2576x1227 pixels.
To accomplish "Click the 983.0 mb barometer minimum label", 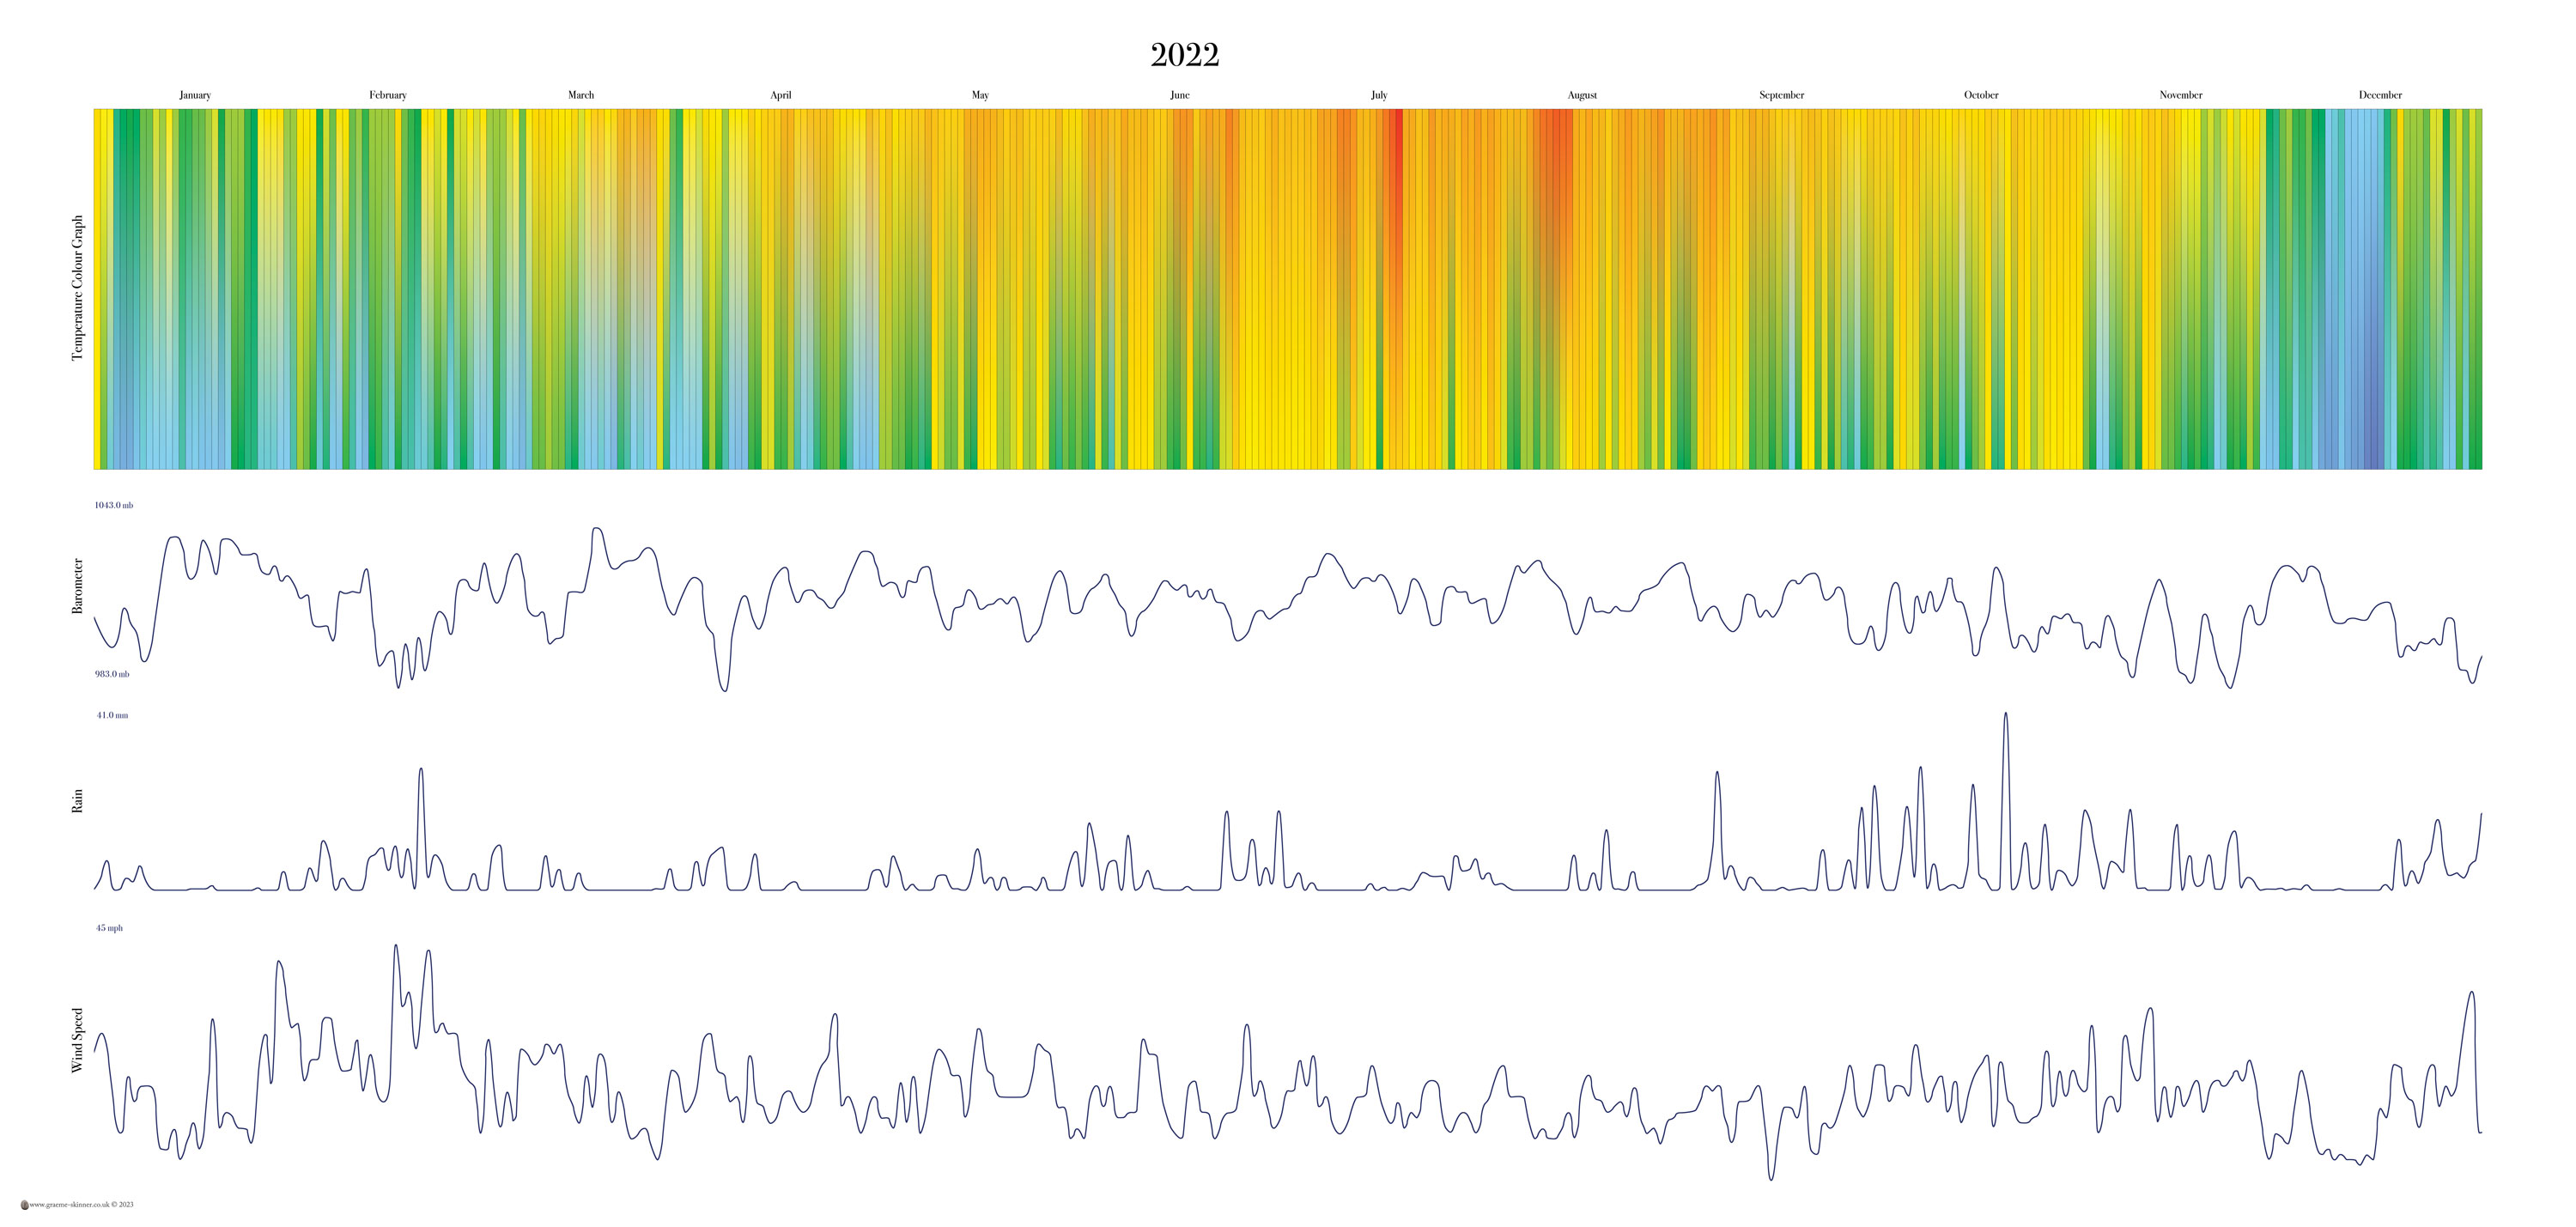I will 112,674.
